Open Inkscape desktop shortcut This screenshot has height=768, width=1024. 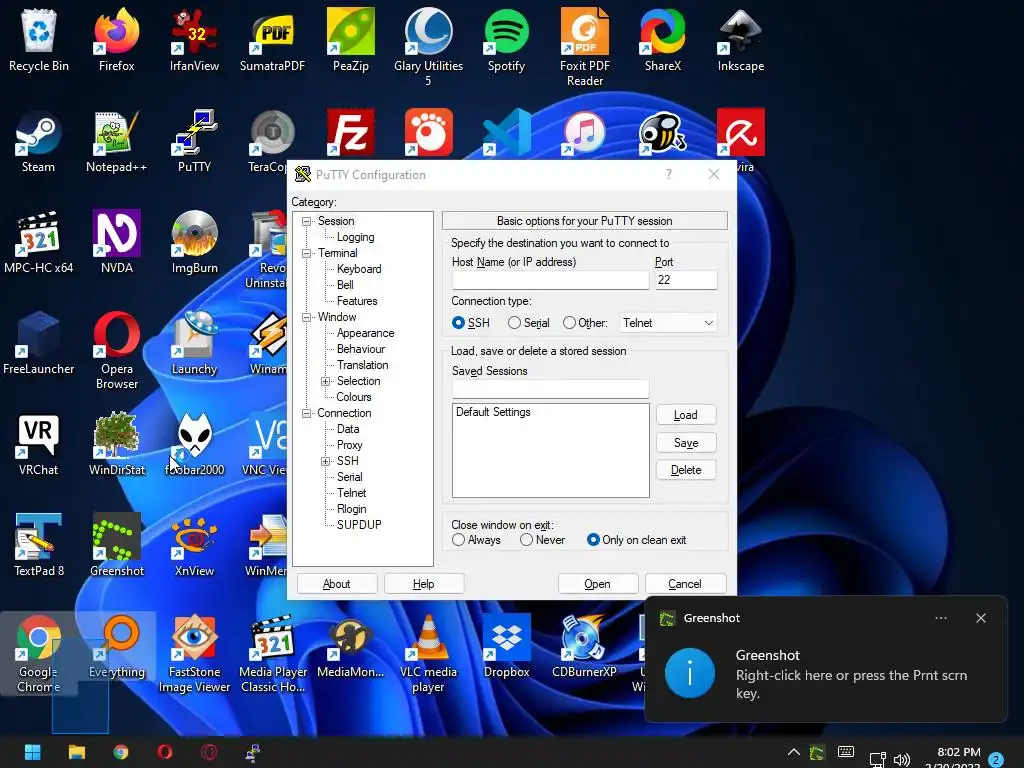click(x=741, y=39)
